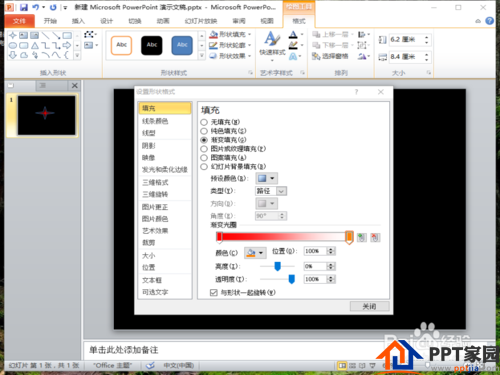Image resolution: width=500 pixels, height=375 pixels.
Task: Open 形状样式 group dialog launcher
Action: pos(250,73)
